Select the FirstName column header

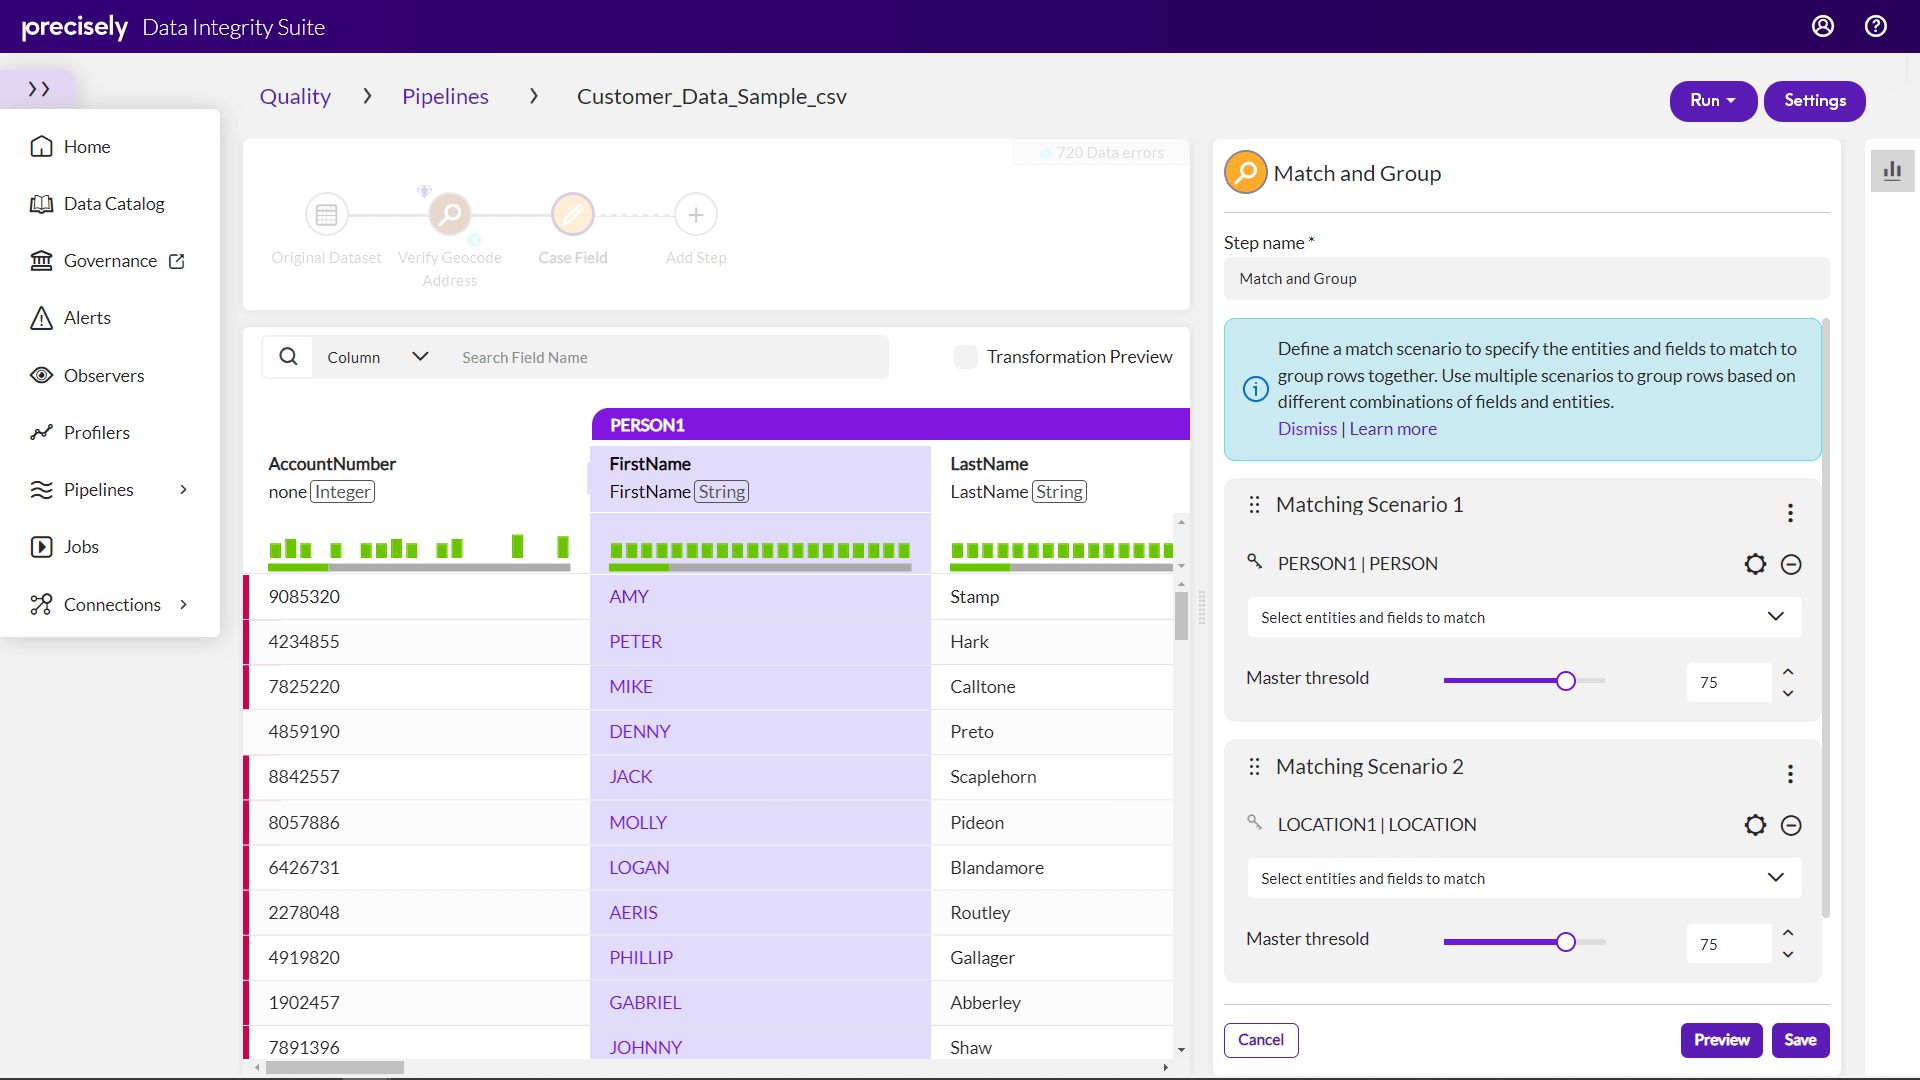760,478
